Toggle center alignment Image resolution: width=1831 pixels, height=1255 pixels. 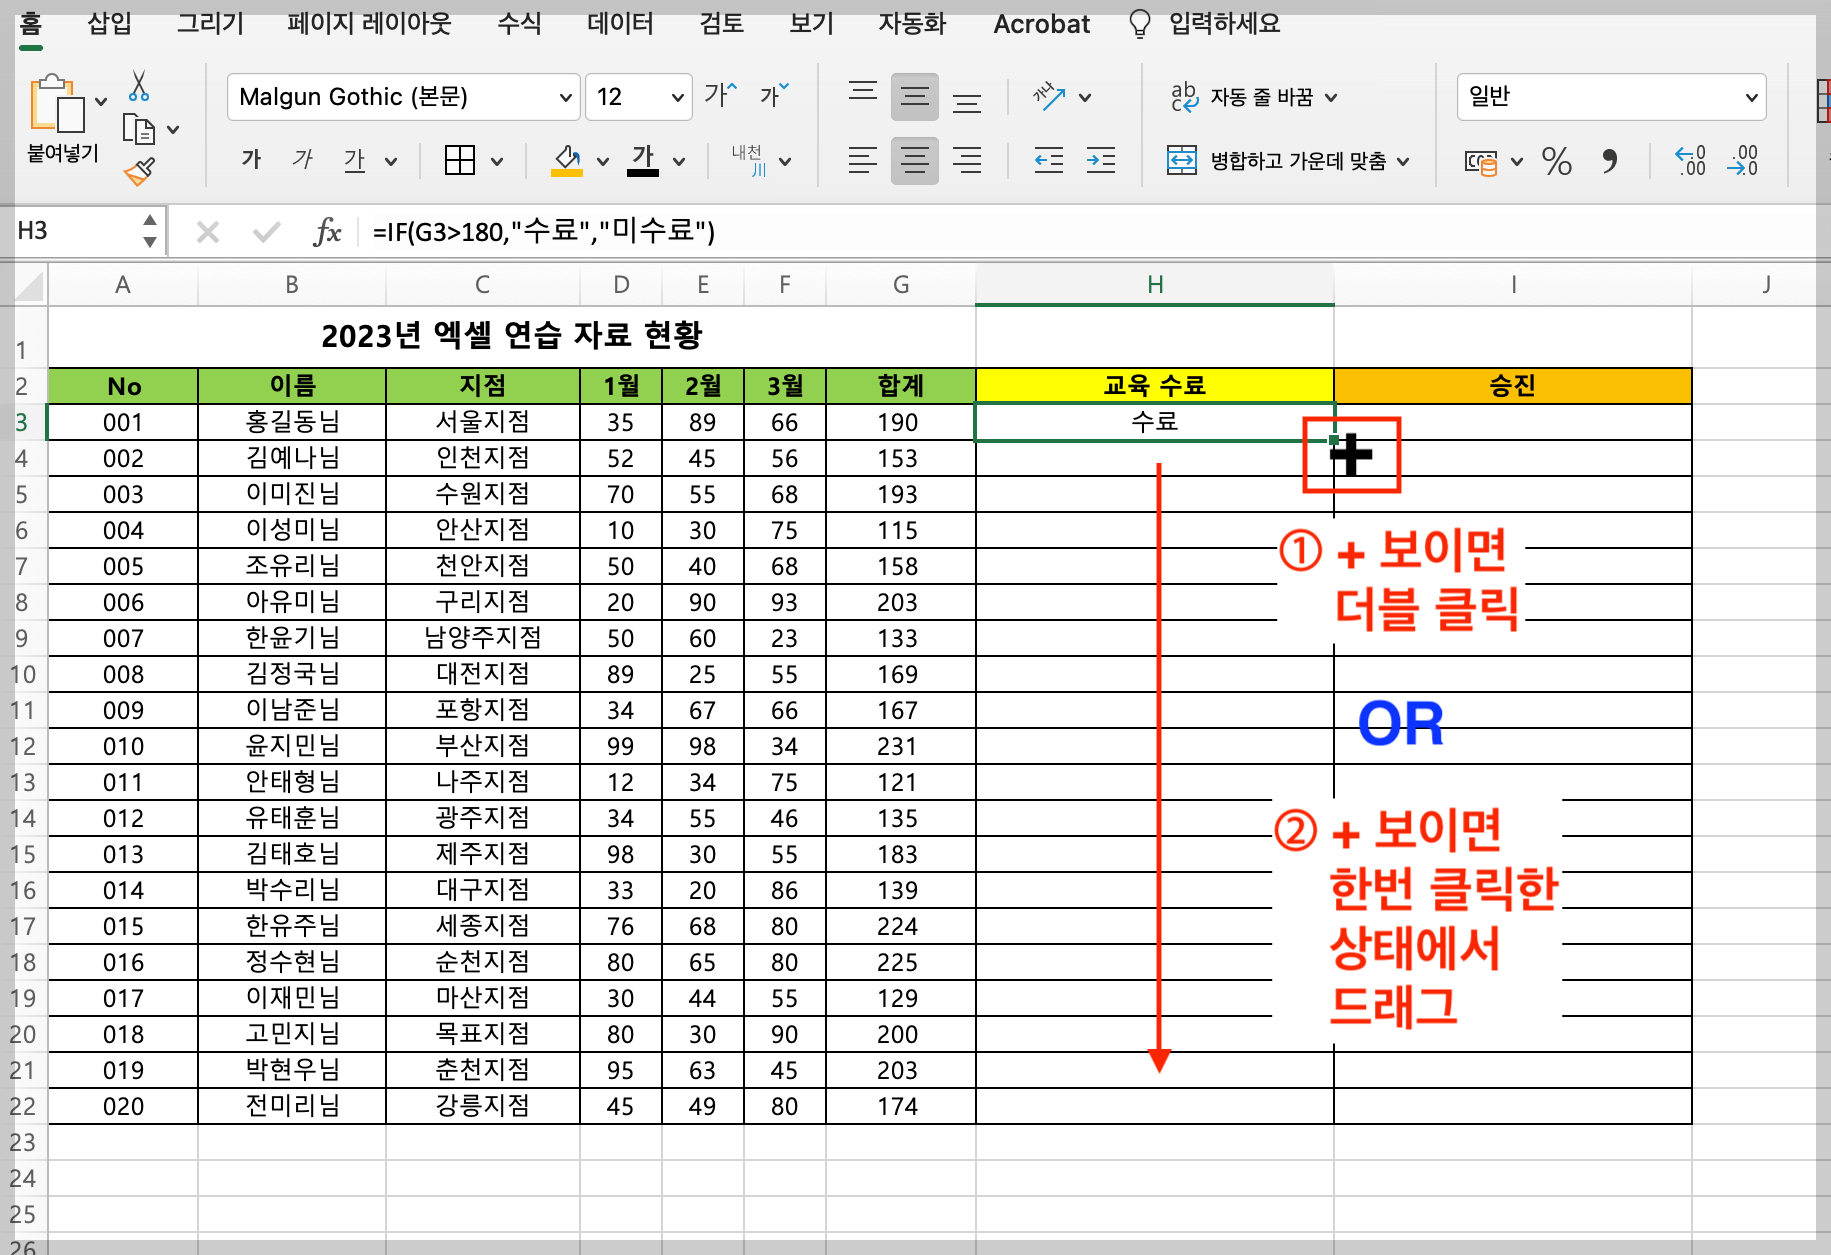point(914,160)
